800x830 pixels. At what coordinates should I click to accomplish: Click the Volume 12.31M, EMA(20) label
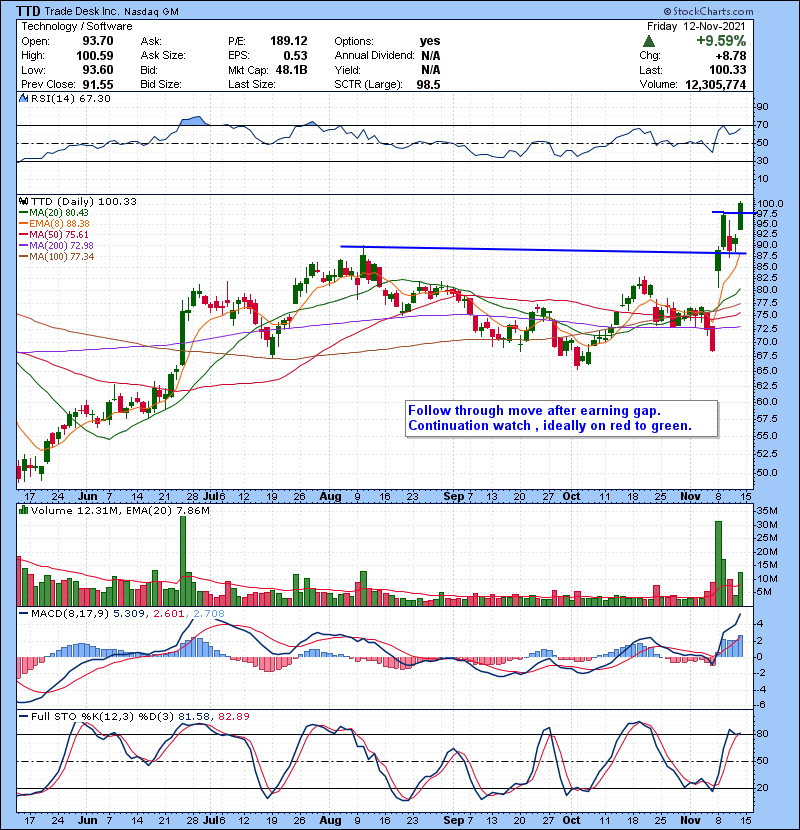click(x=120, y=511)
